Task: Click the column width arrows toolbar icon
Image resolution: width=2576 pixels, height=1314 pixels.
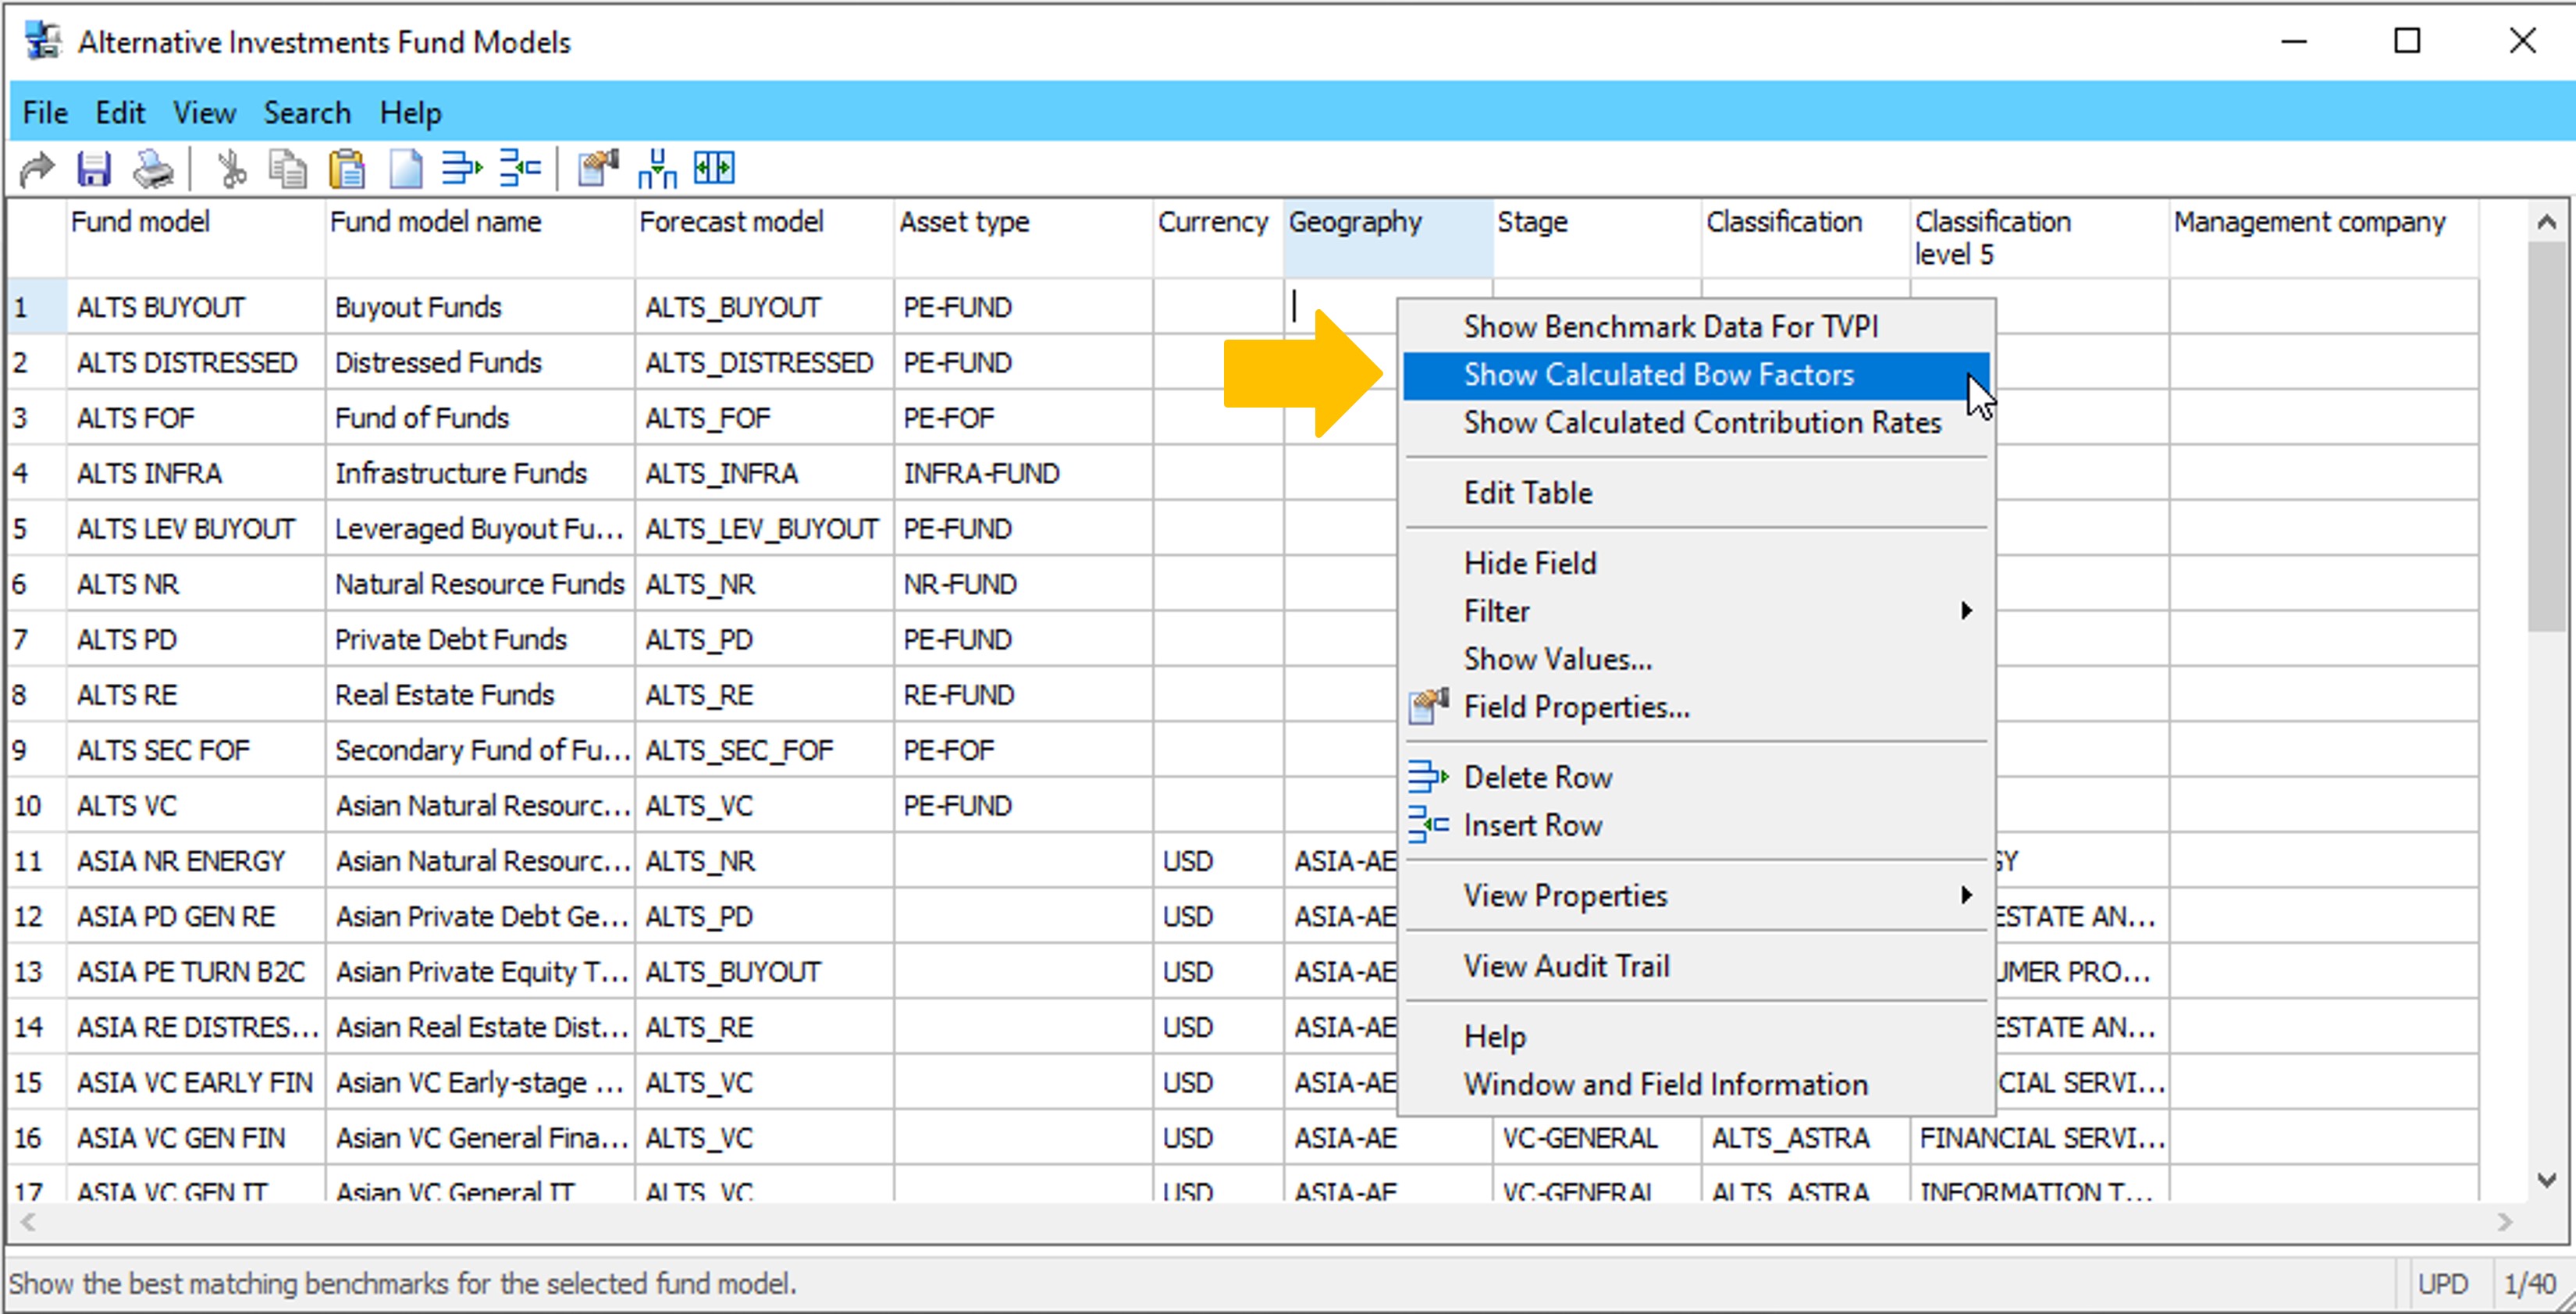Action: 715,169
